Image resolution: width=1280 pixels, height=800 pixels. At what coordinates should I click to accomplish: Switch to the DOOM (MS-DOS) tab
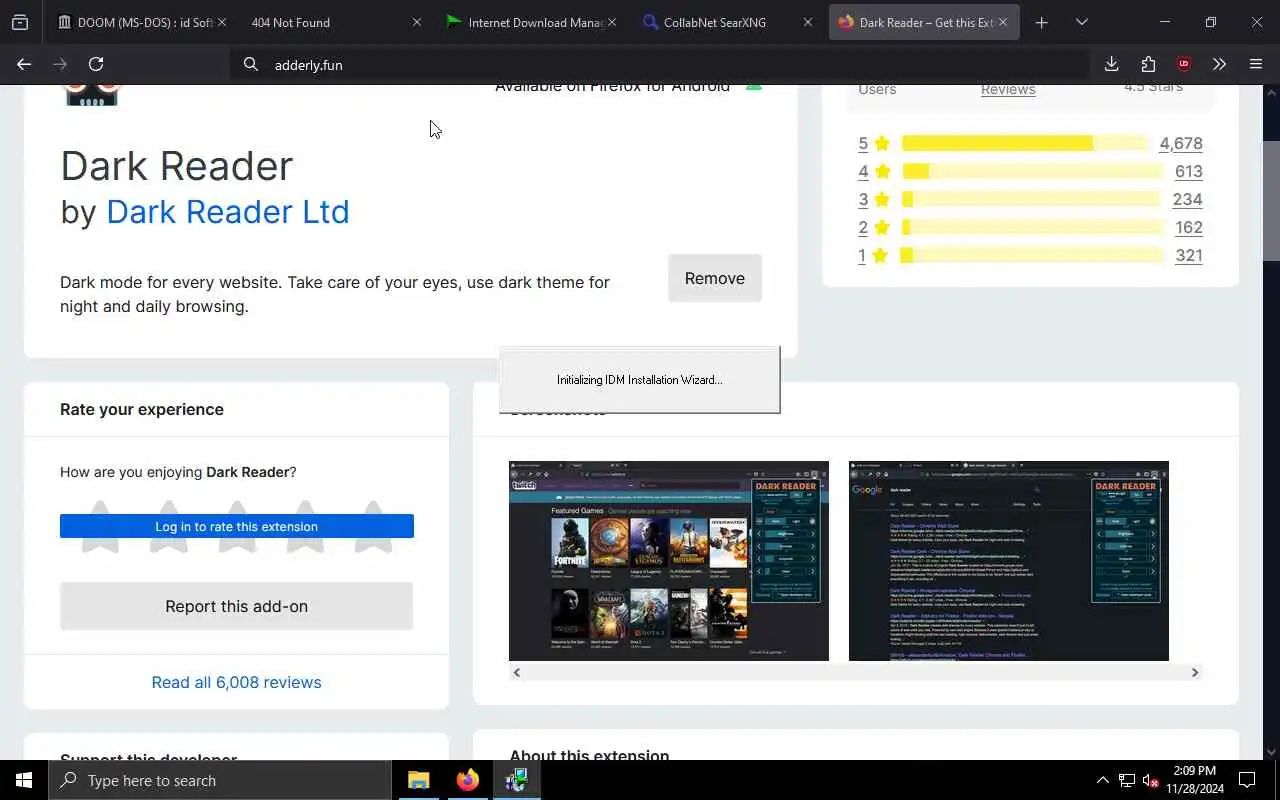[135, 22]
